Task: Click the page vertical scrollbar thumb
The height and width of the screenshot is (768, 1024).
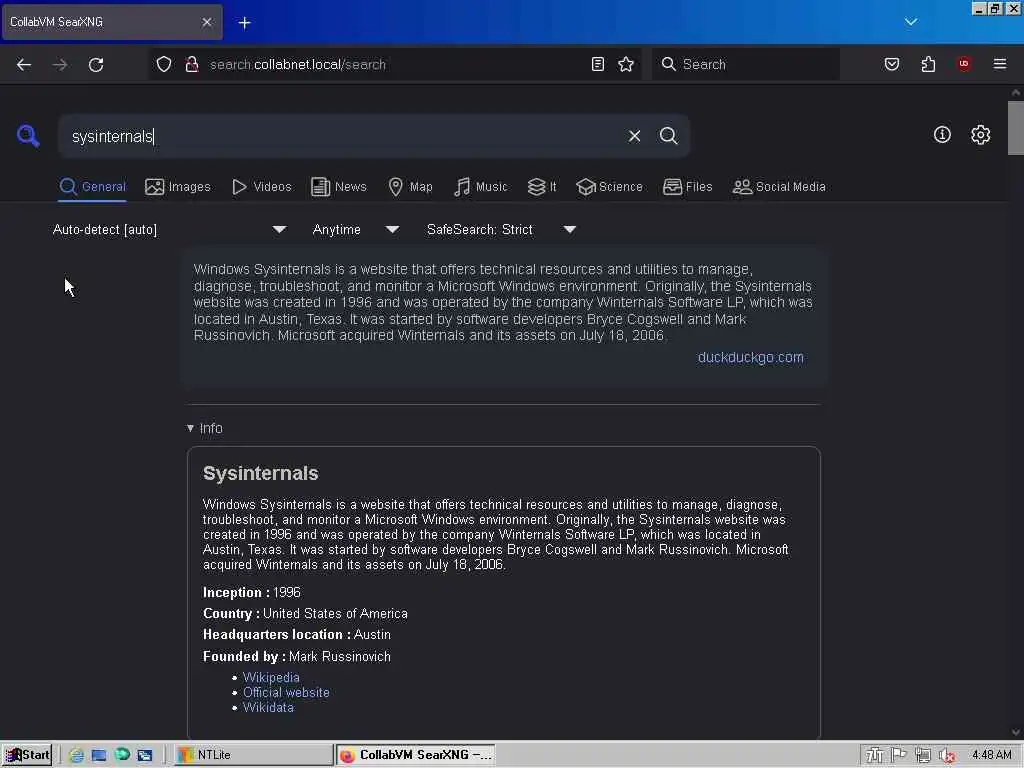Action: (1016, 127)
